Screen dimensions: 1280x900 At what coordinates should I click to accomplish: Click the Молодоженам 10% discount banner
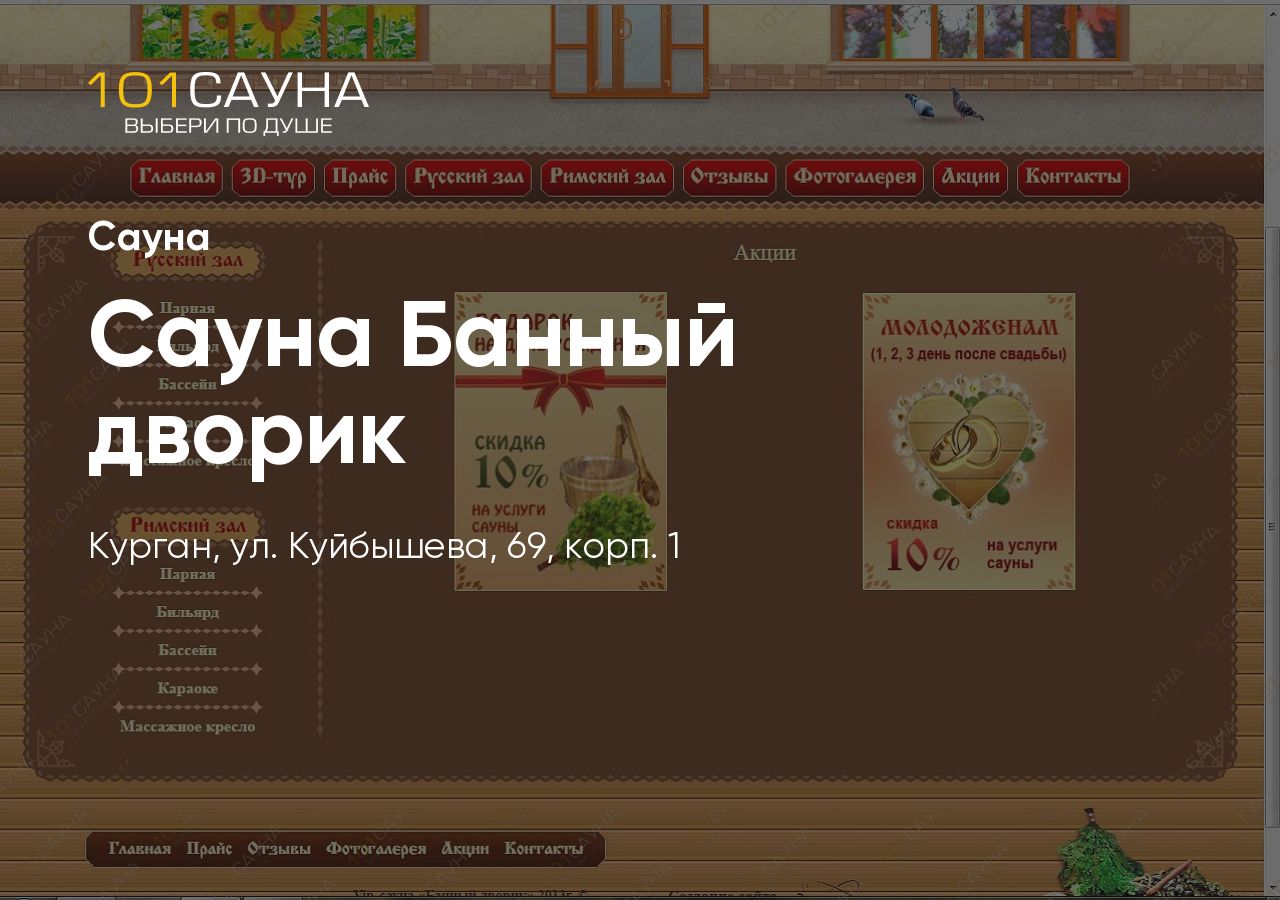pyautogui.click(x=968, y=441)
